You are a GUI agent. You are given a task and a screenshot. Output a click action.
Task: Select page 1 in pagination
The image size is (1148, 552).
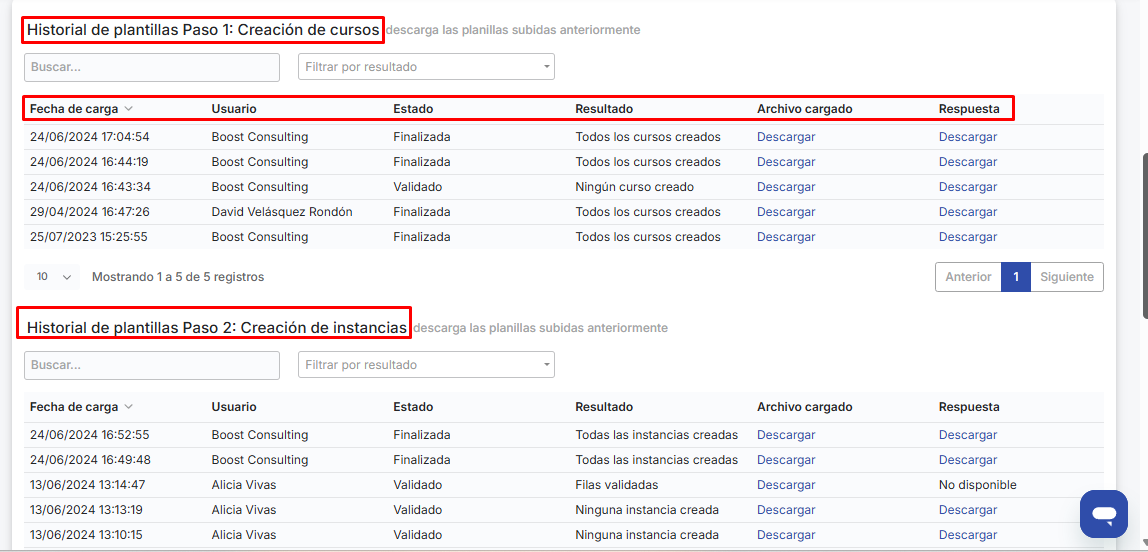1015,277
